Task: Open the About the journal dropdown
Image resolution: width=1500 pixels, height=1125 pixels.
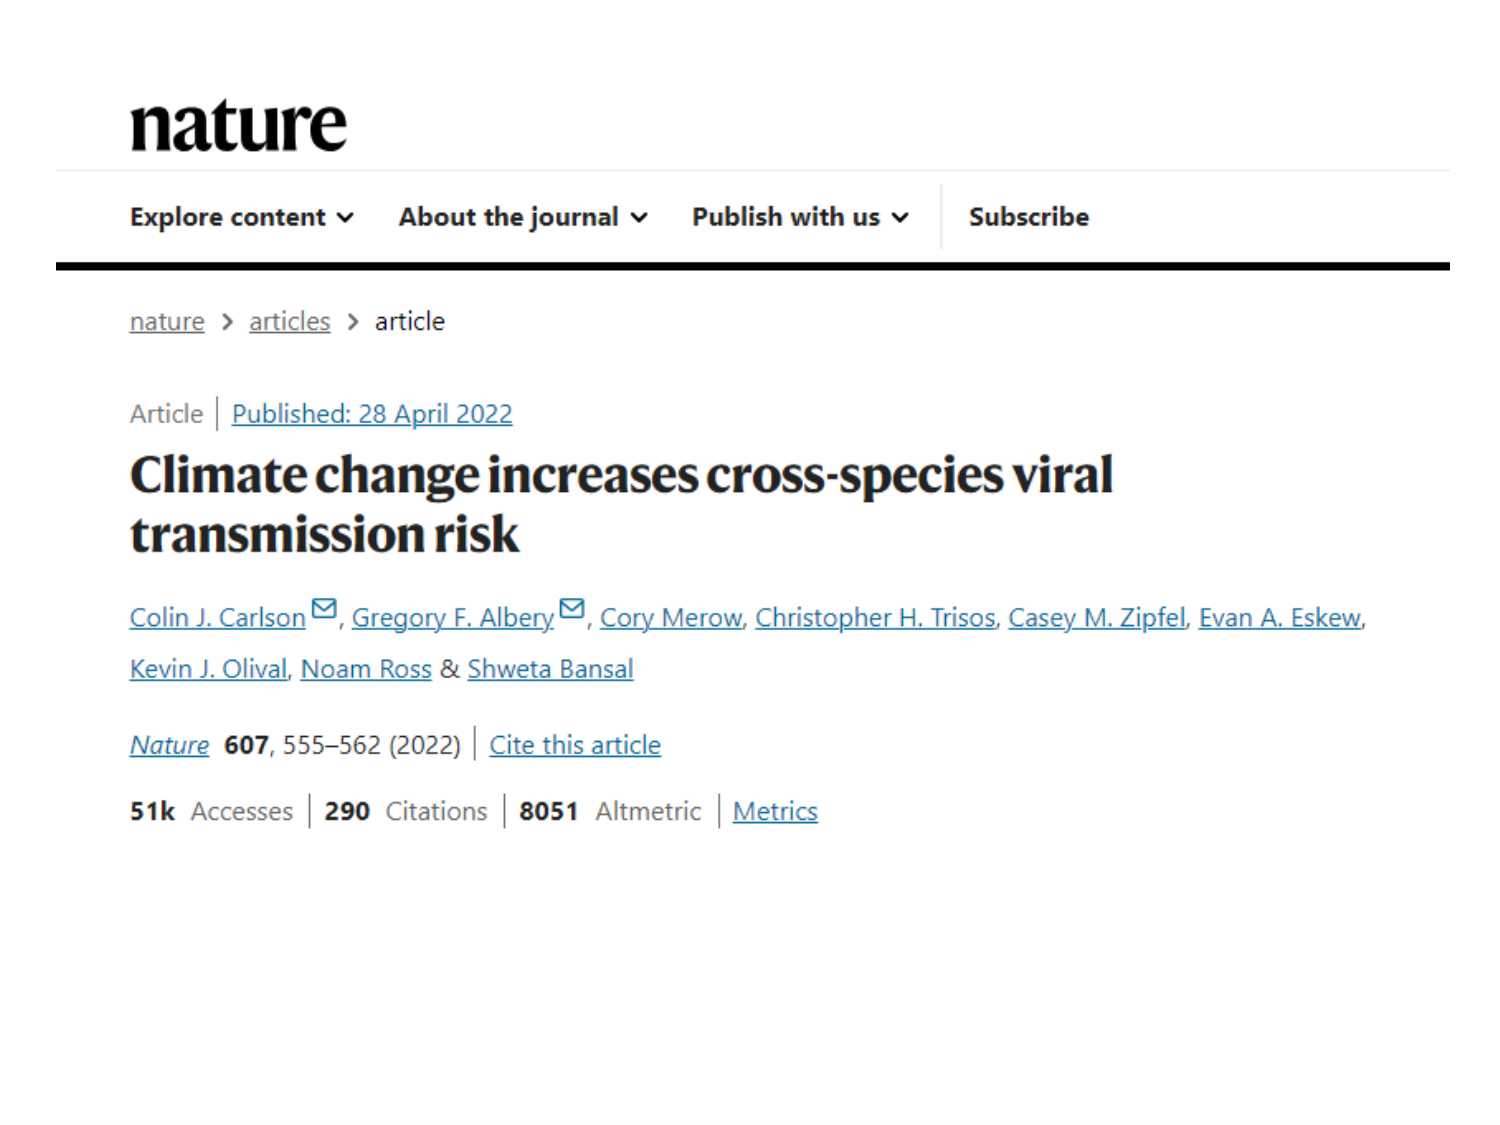Action: 522,217
